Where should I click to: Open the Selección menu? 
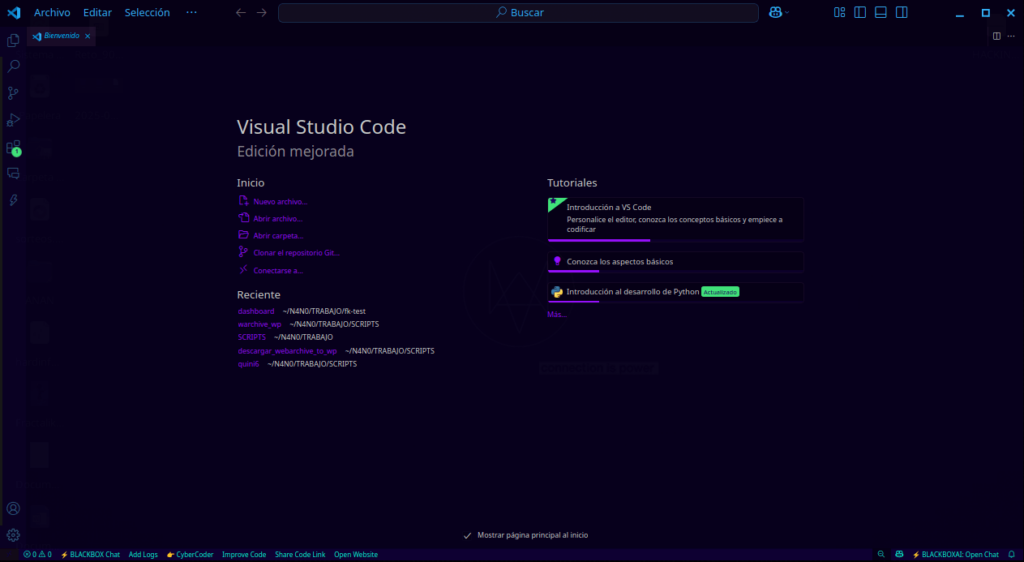point(148,12)
